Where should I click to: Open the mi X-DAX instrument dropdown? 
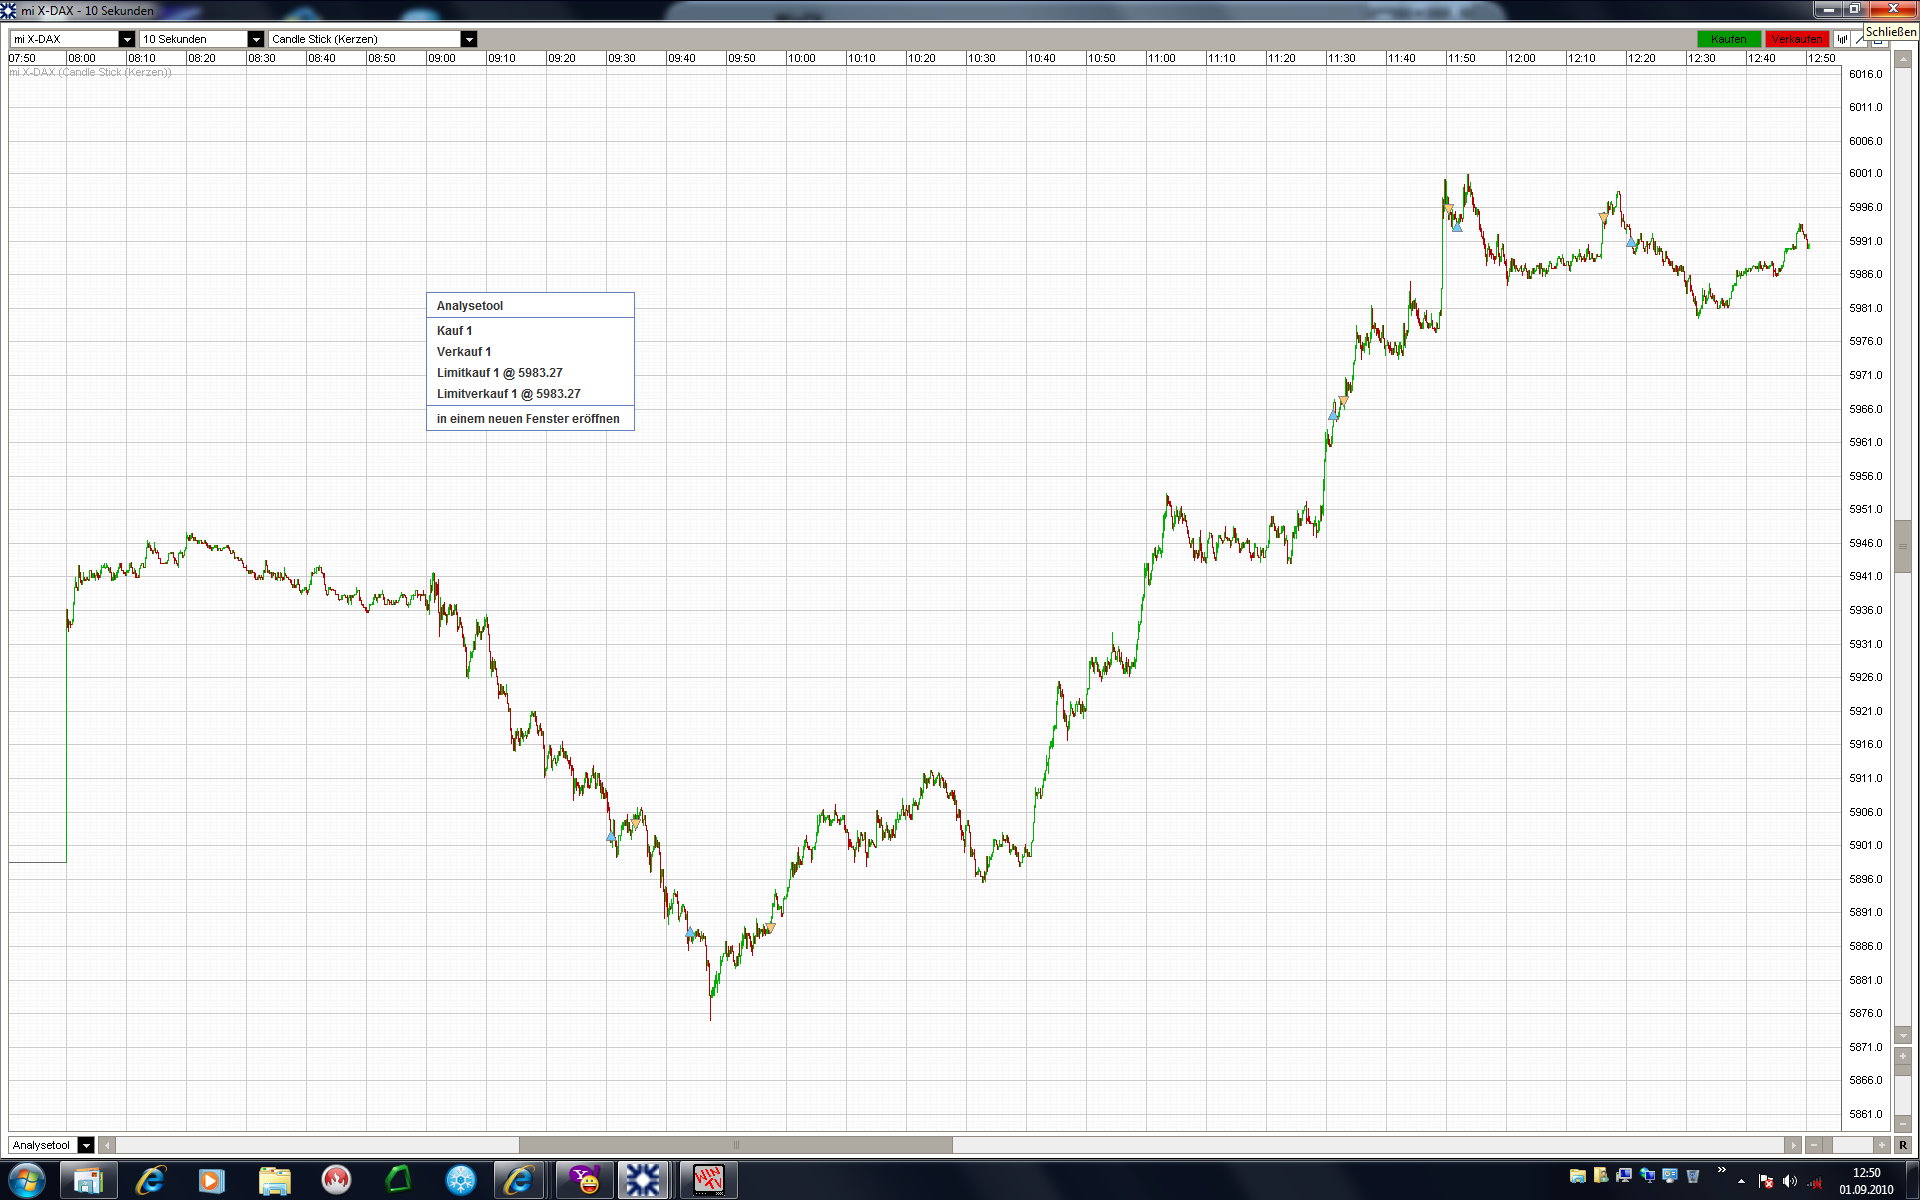127,39
